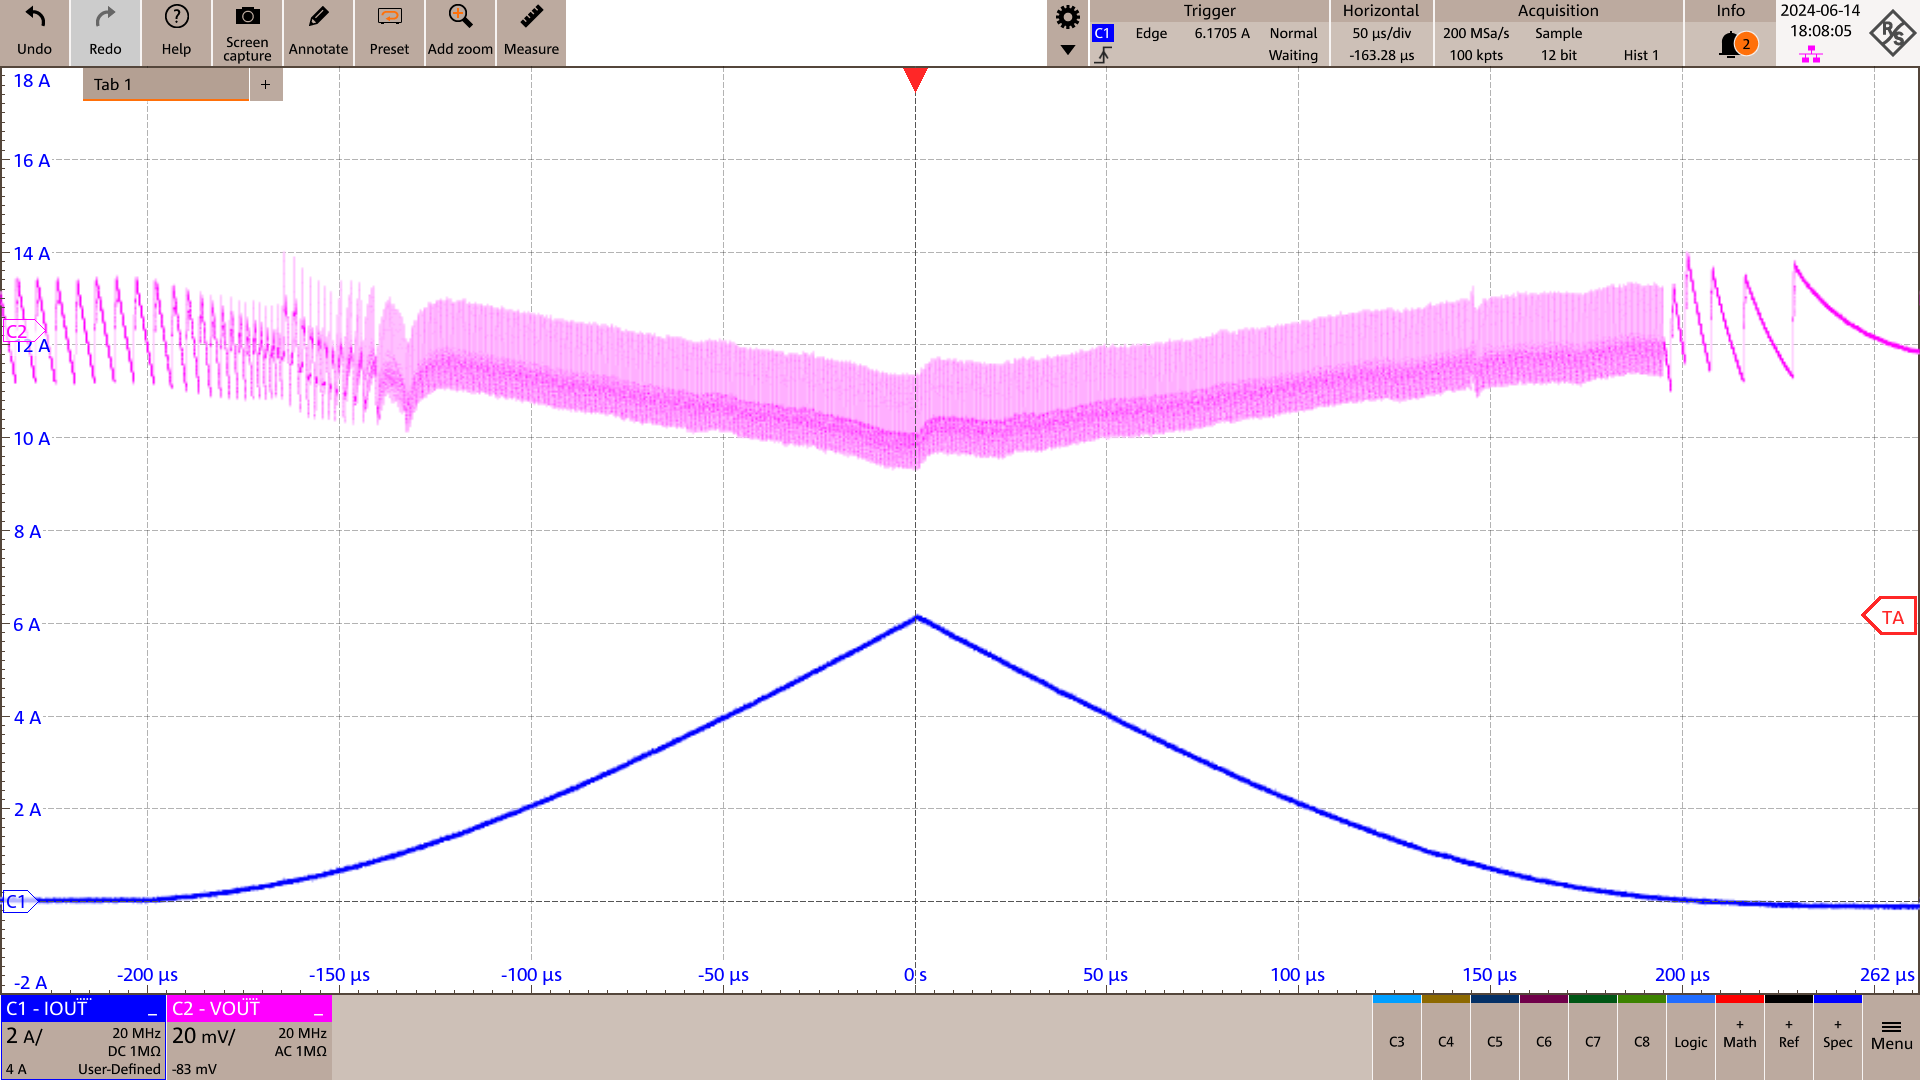Image resolution: width=1920 pixels, height=1080 pixels.
Task: Toggle the C5 channel on
Action: coord(1495,1041)
